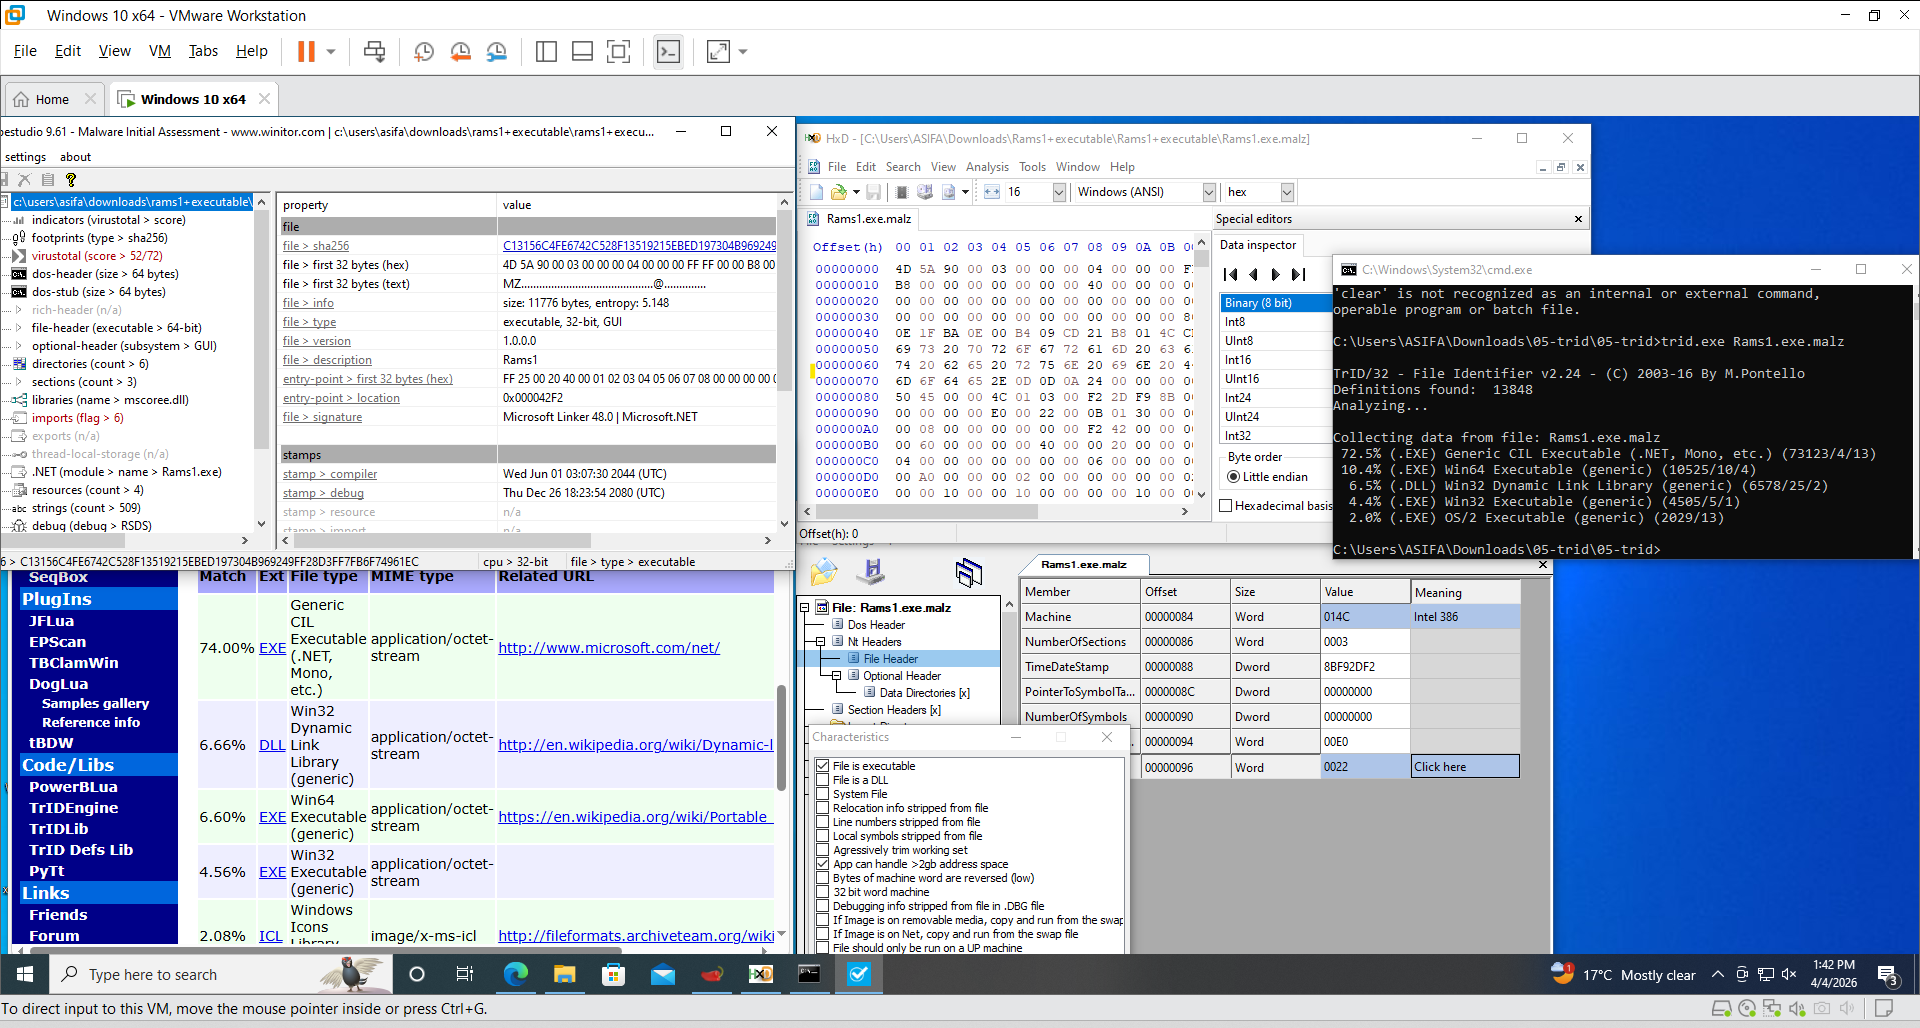Click the open file icon in PE viewer
1920x1028 pixels.
tap(824, 572)
